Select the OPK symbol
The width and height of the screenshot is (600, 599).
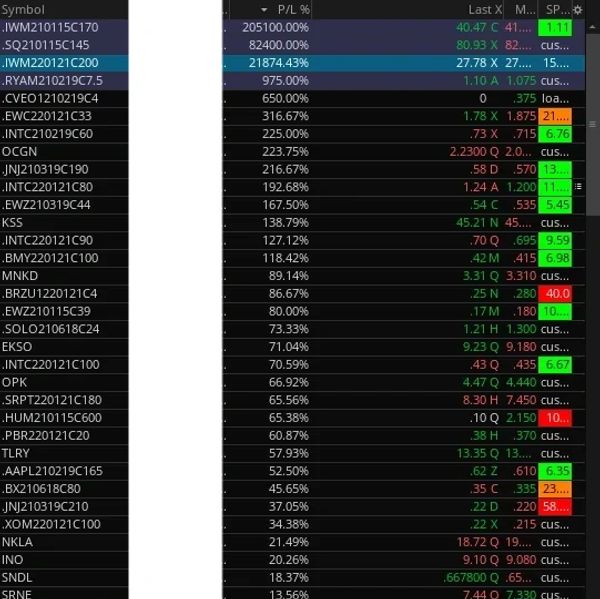click(x=14, y=382)
